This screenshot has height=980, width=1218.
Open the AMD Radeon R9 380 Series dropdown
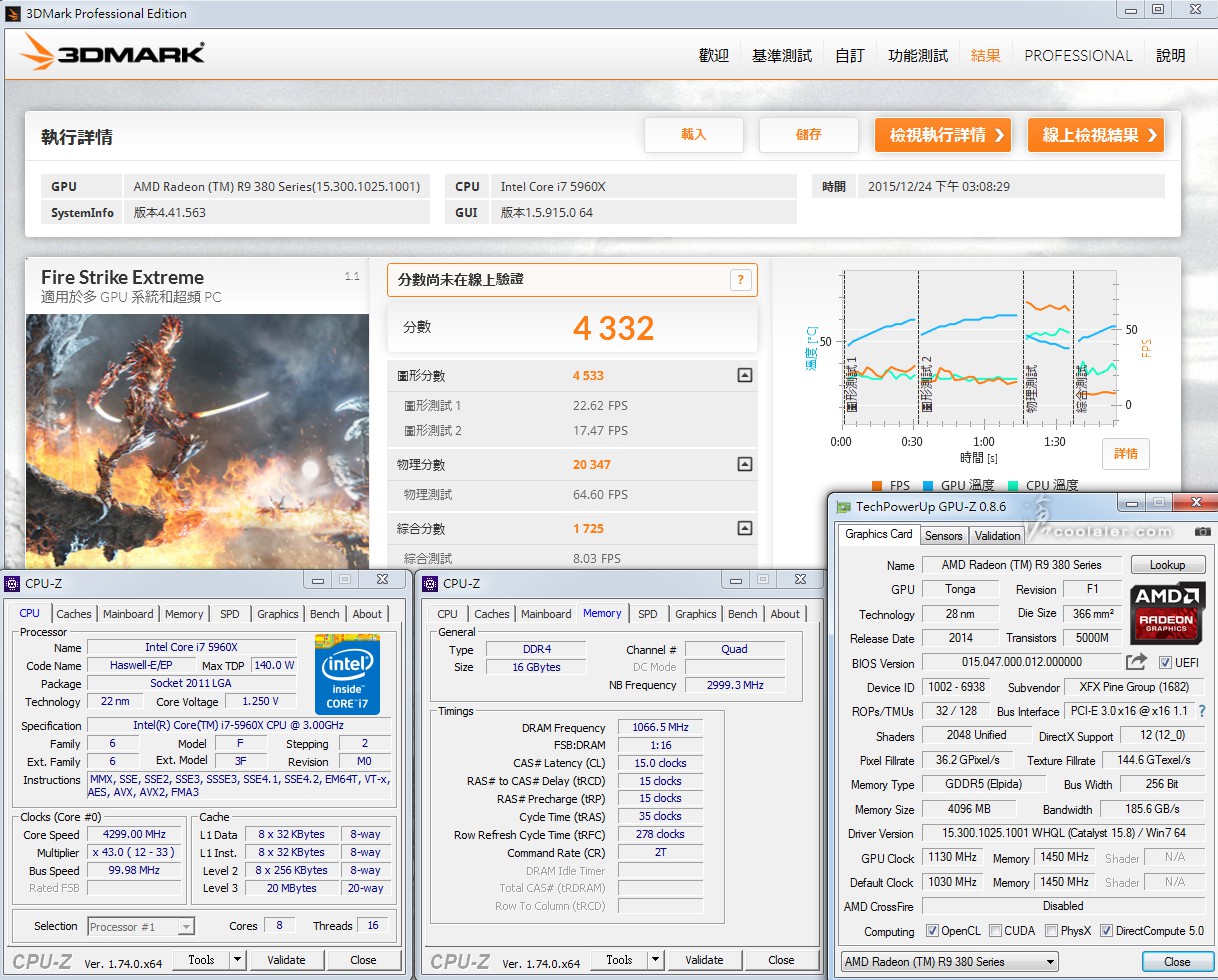(949, 962)
